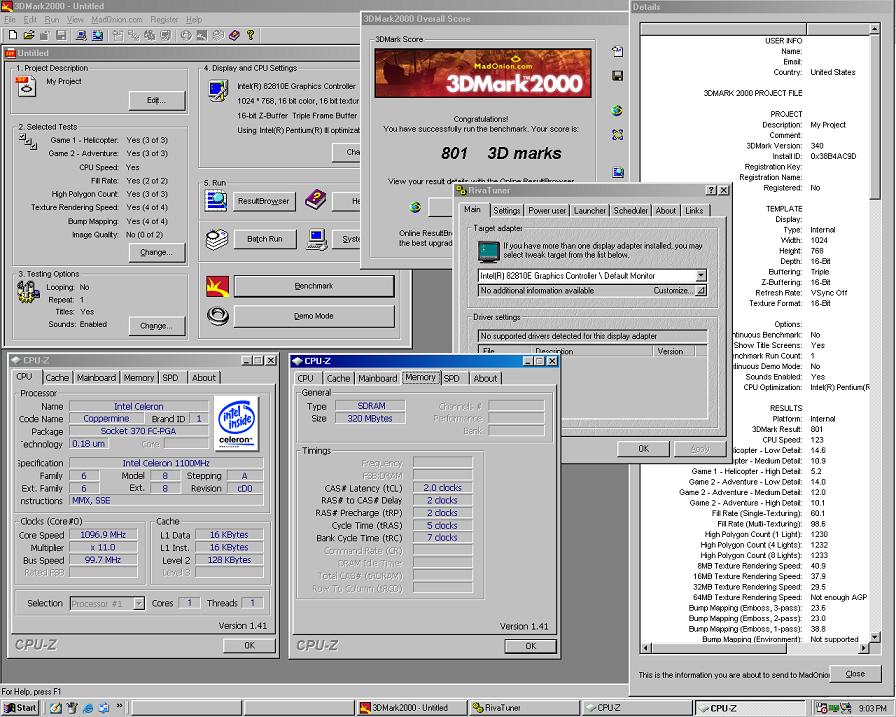Expand the Customize arrow in RivaTuner
The image size is (896, 717).
[701, 291]
